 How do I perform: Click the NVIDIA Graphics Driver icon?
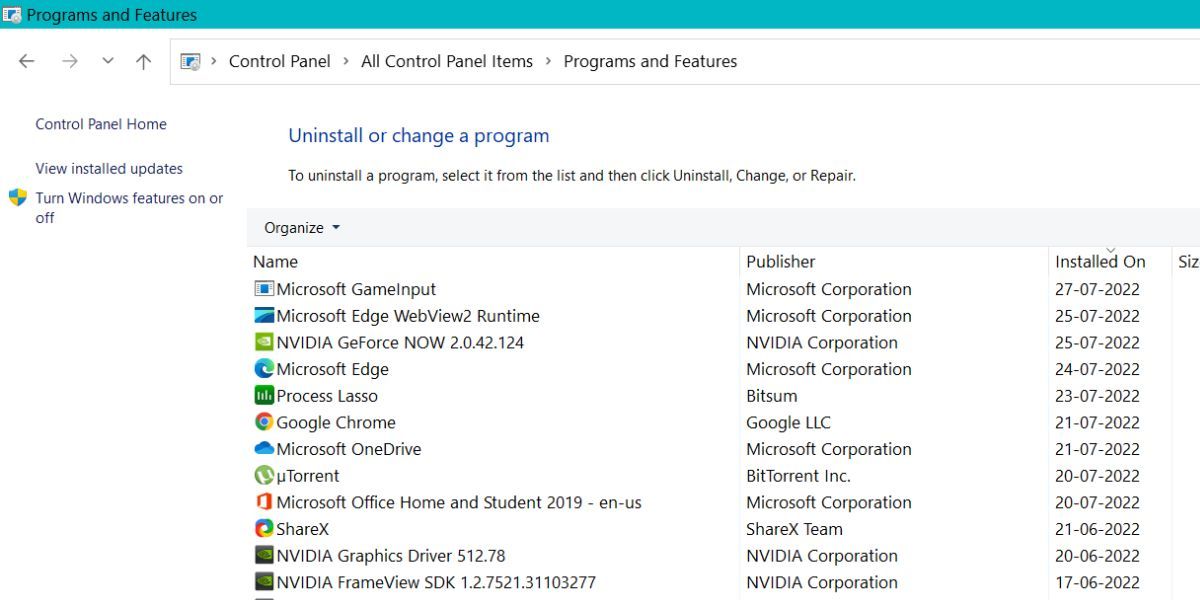point(264,556)
